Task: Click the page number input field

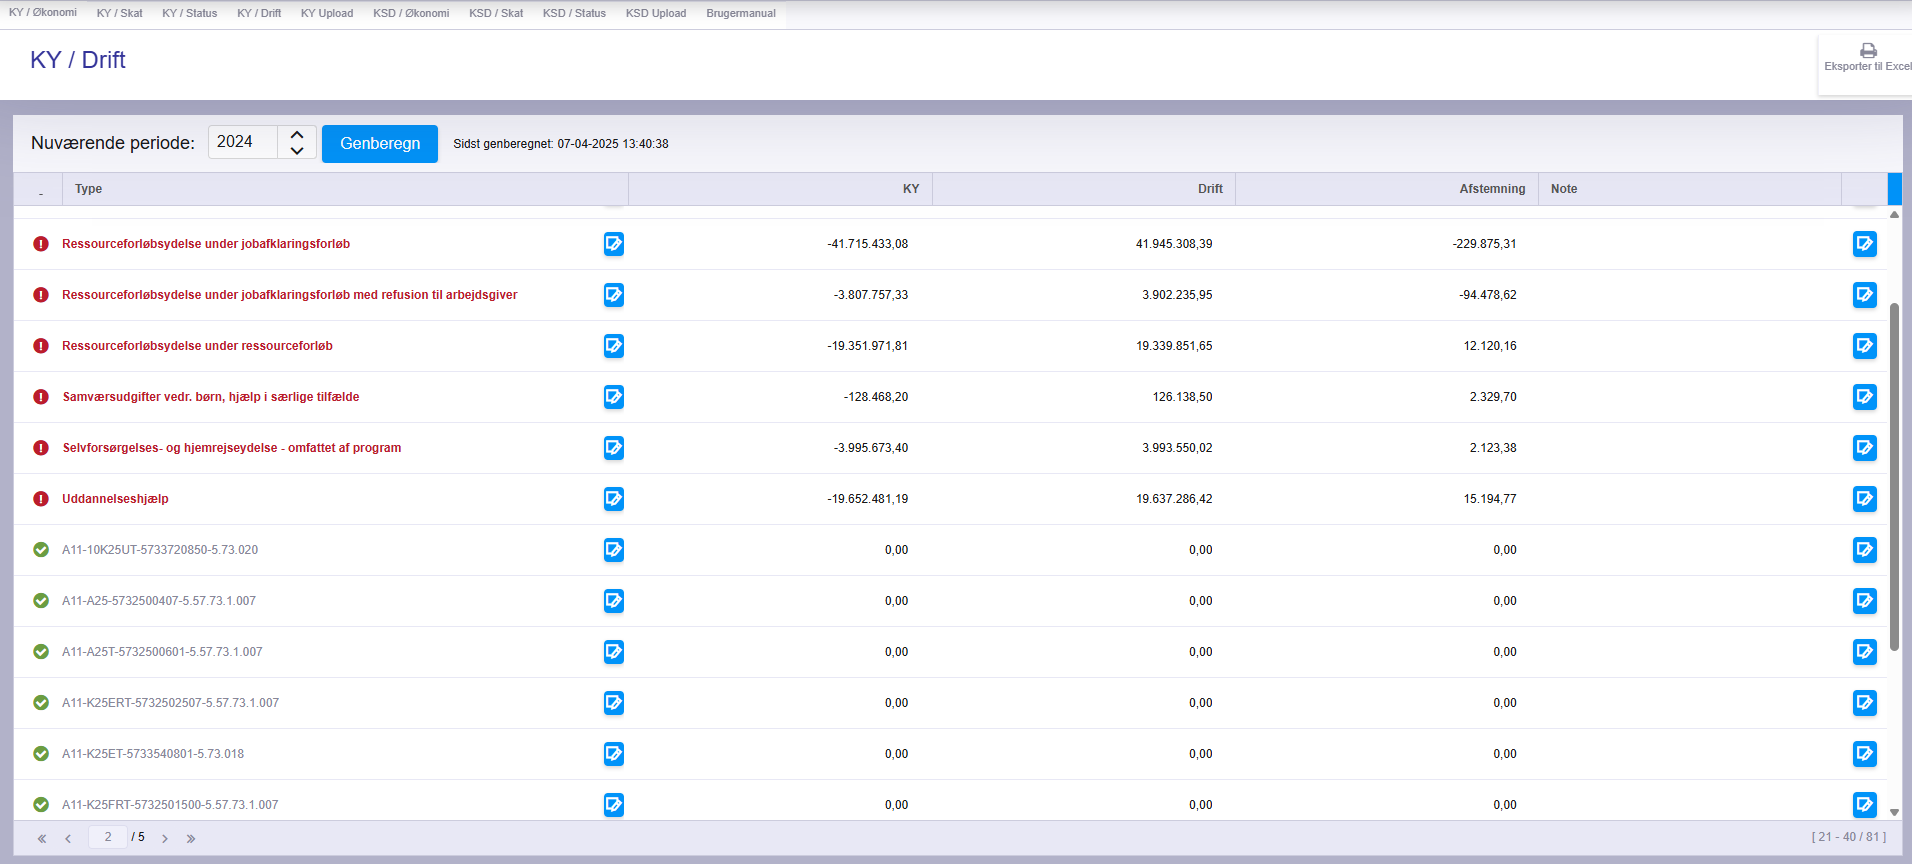Action: (108, 837)
